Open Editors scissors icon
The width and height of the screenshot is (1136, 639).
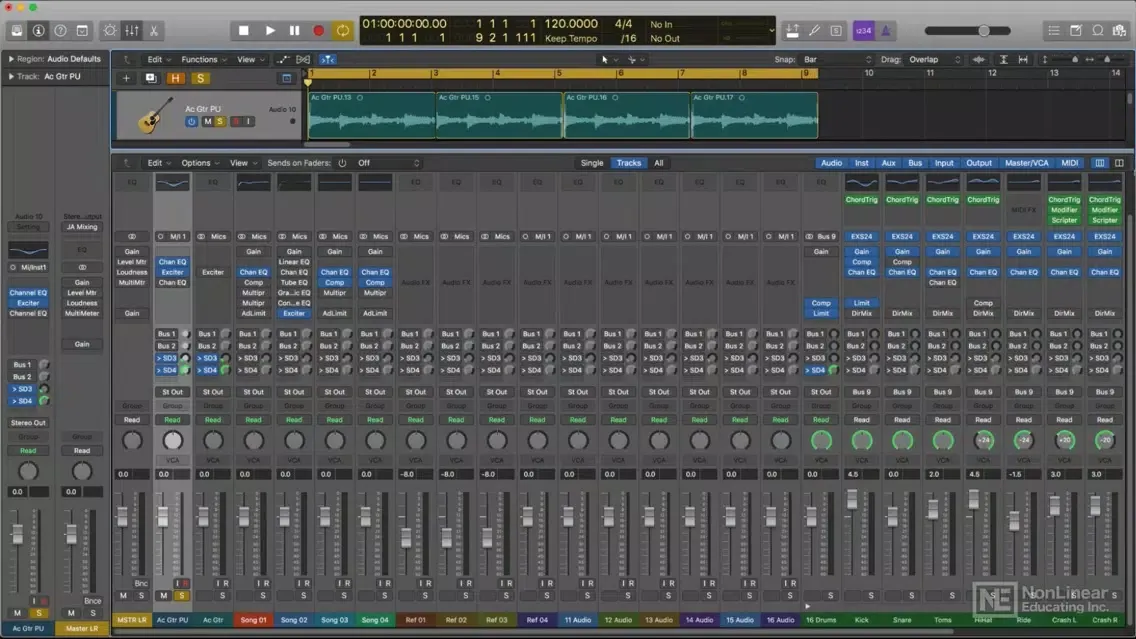154,30
